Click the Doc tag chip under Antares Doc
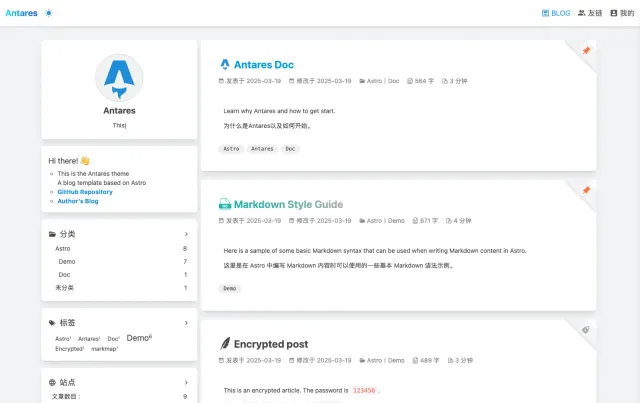This screenshot has height=403, width=640. click(x=290, y=149)
